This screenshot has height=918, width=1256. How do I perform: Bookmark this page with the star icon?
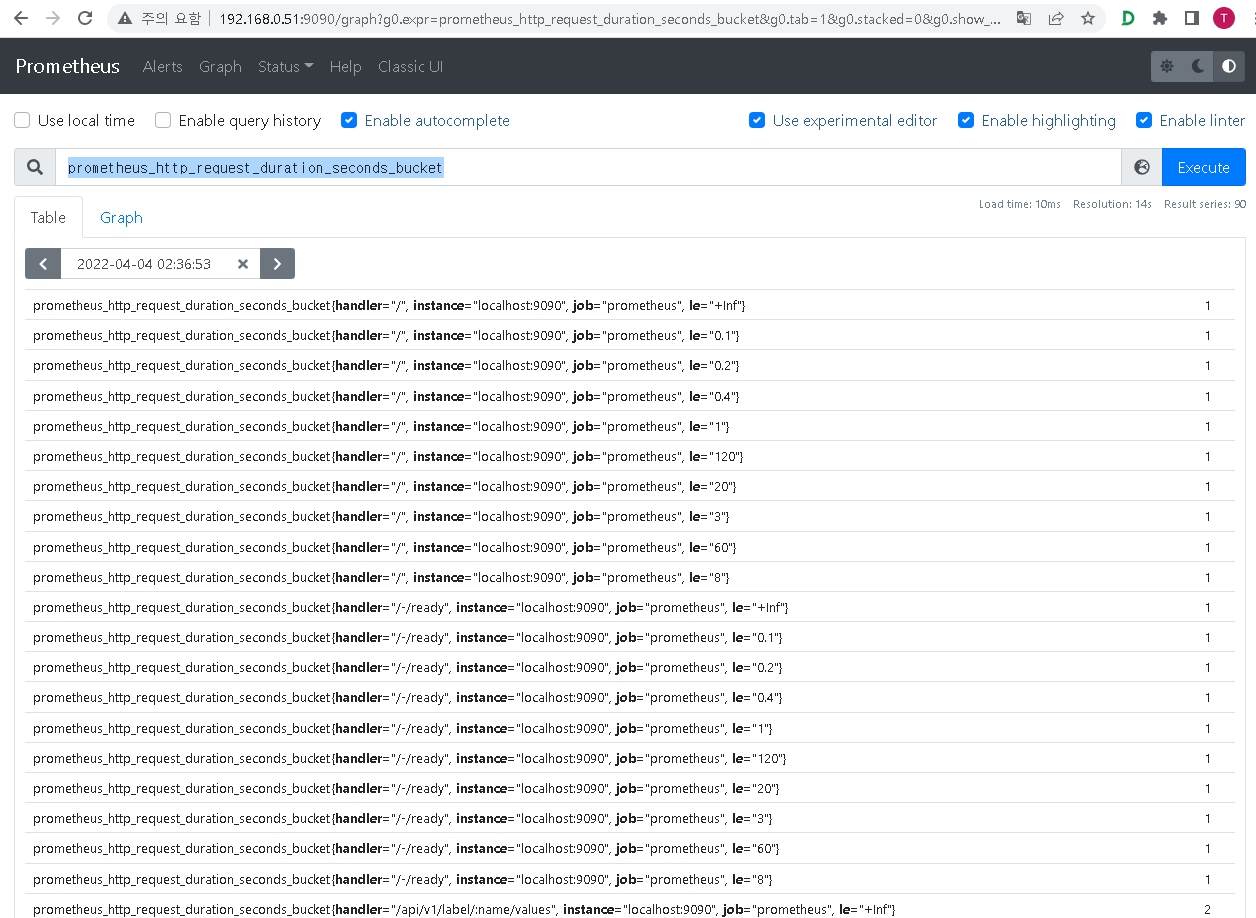coord(1088,18)
